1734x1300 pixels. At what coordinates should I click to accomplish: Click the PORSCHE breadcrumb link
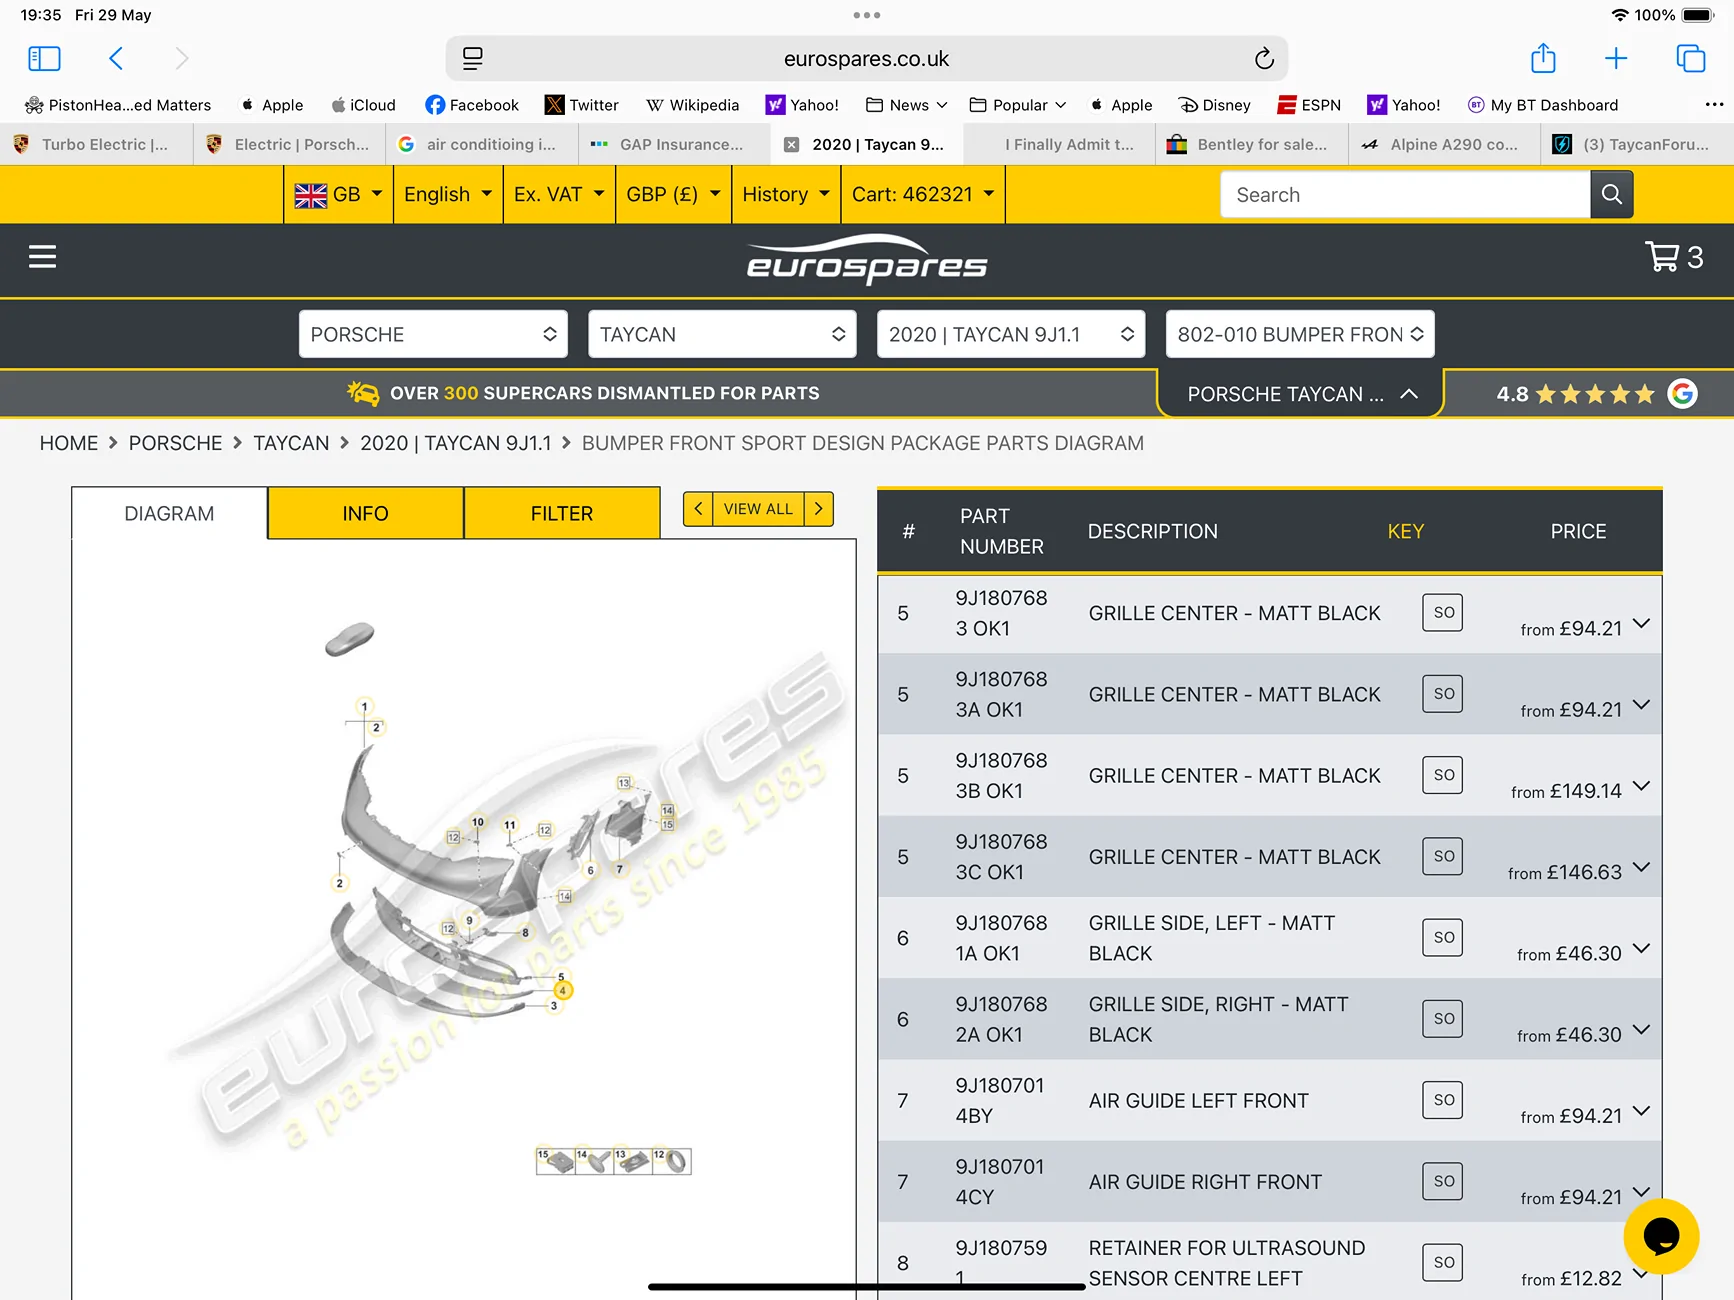click(x=176, y=443)
